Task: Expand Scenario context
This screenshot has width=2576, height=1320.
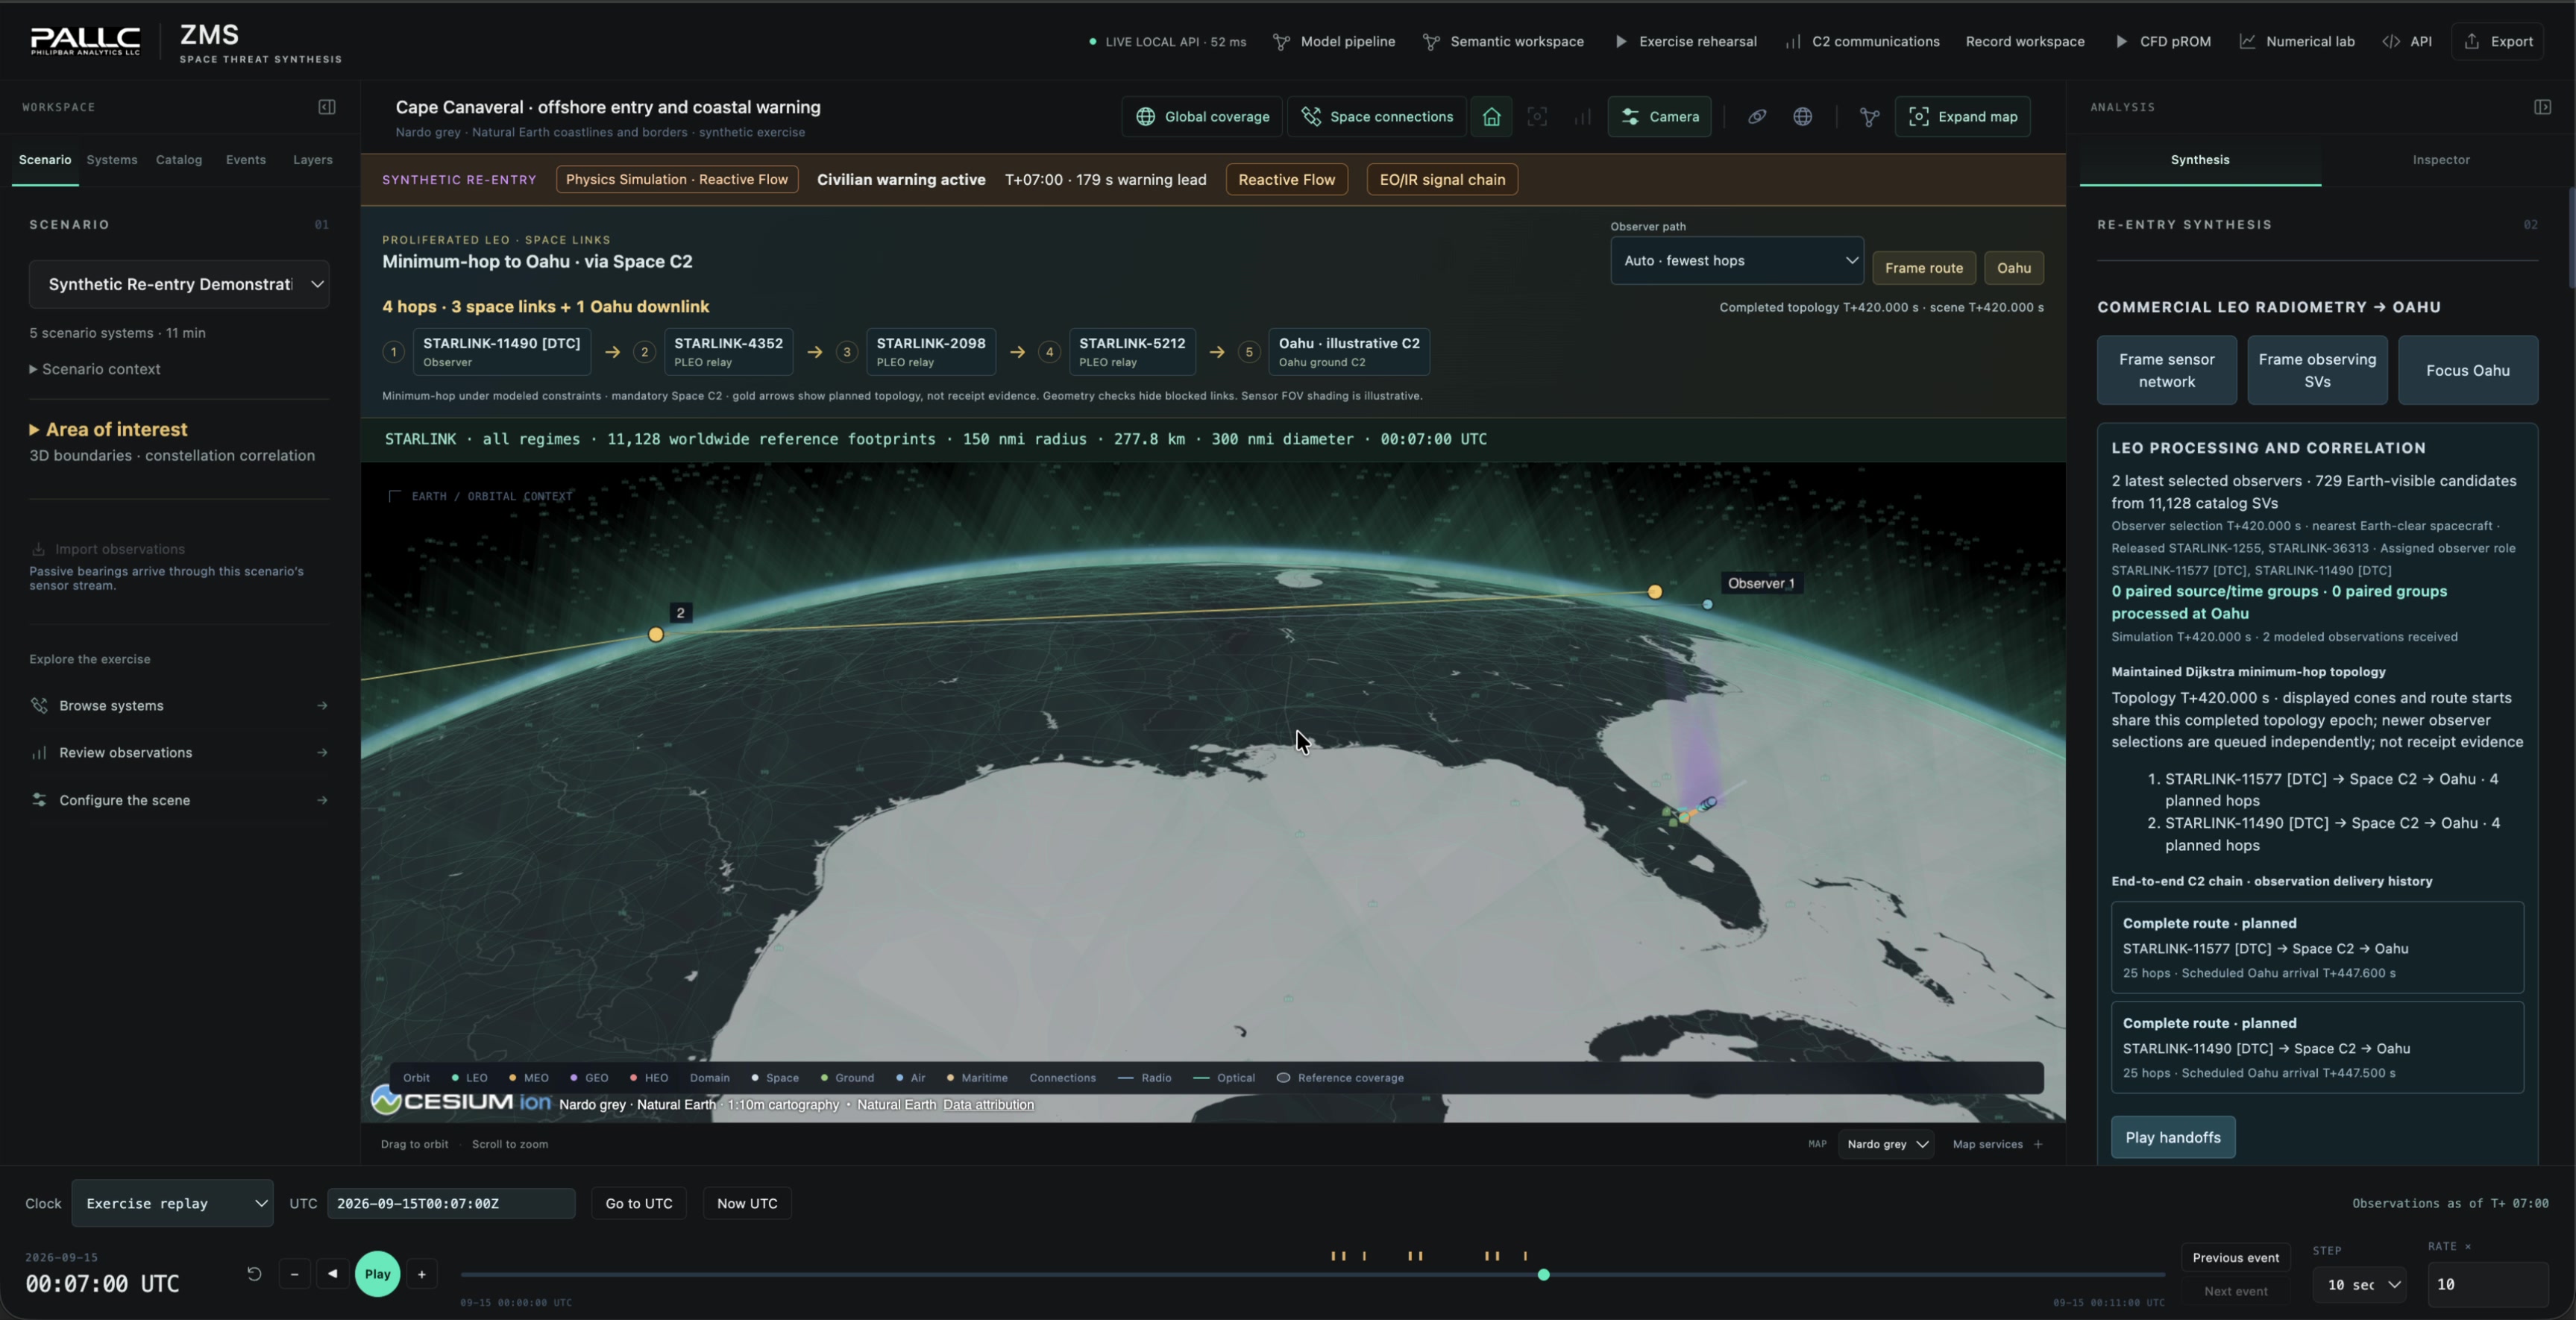Action: (x=95, y=369)
